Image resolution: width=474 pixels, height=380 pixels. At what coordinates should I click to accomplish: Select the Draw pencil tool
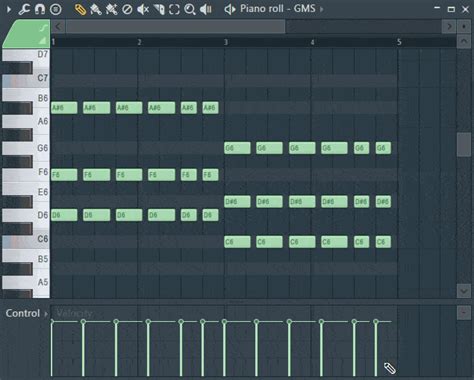80,9
